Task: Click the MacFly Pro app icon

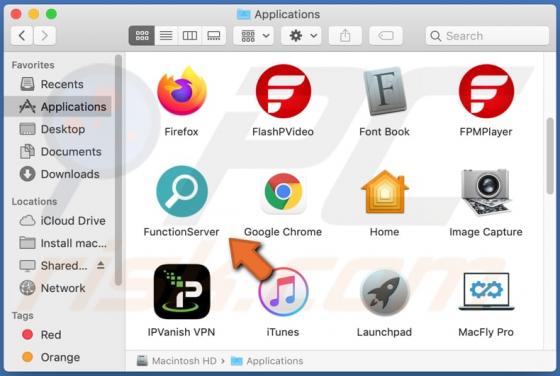Action: [486, 291]
